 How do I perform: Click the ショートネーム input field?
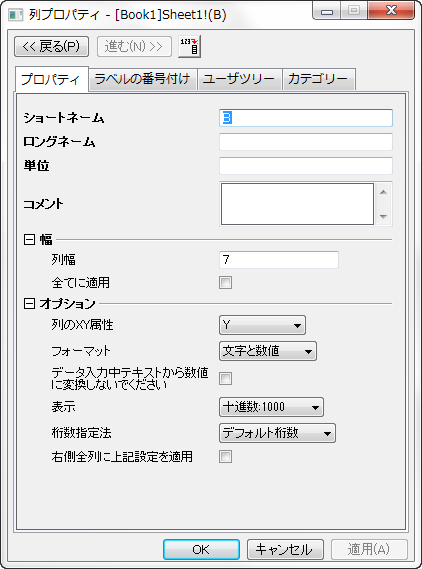click(x=306, y=118)
